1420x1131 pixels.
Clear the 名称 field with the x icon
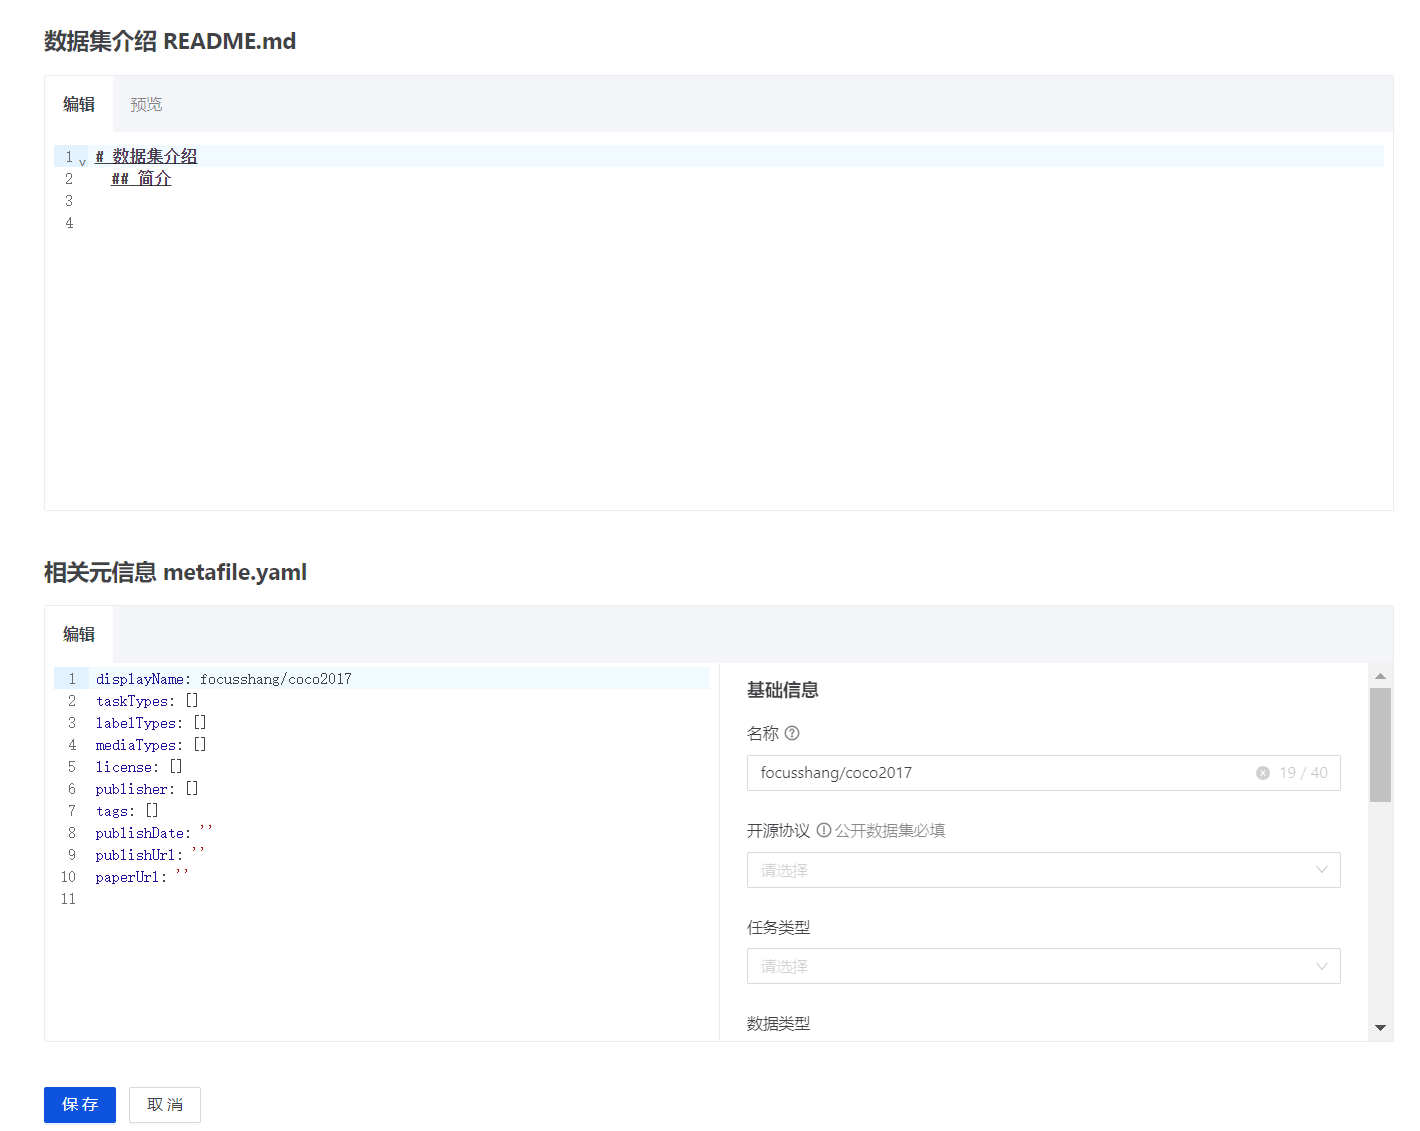tap(1263, 773)
